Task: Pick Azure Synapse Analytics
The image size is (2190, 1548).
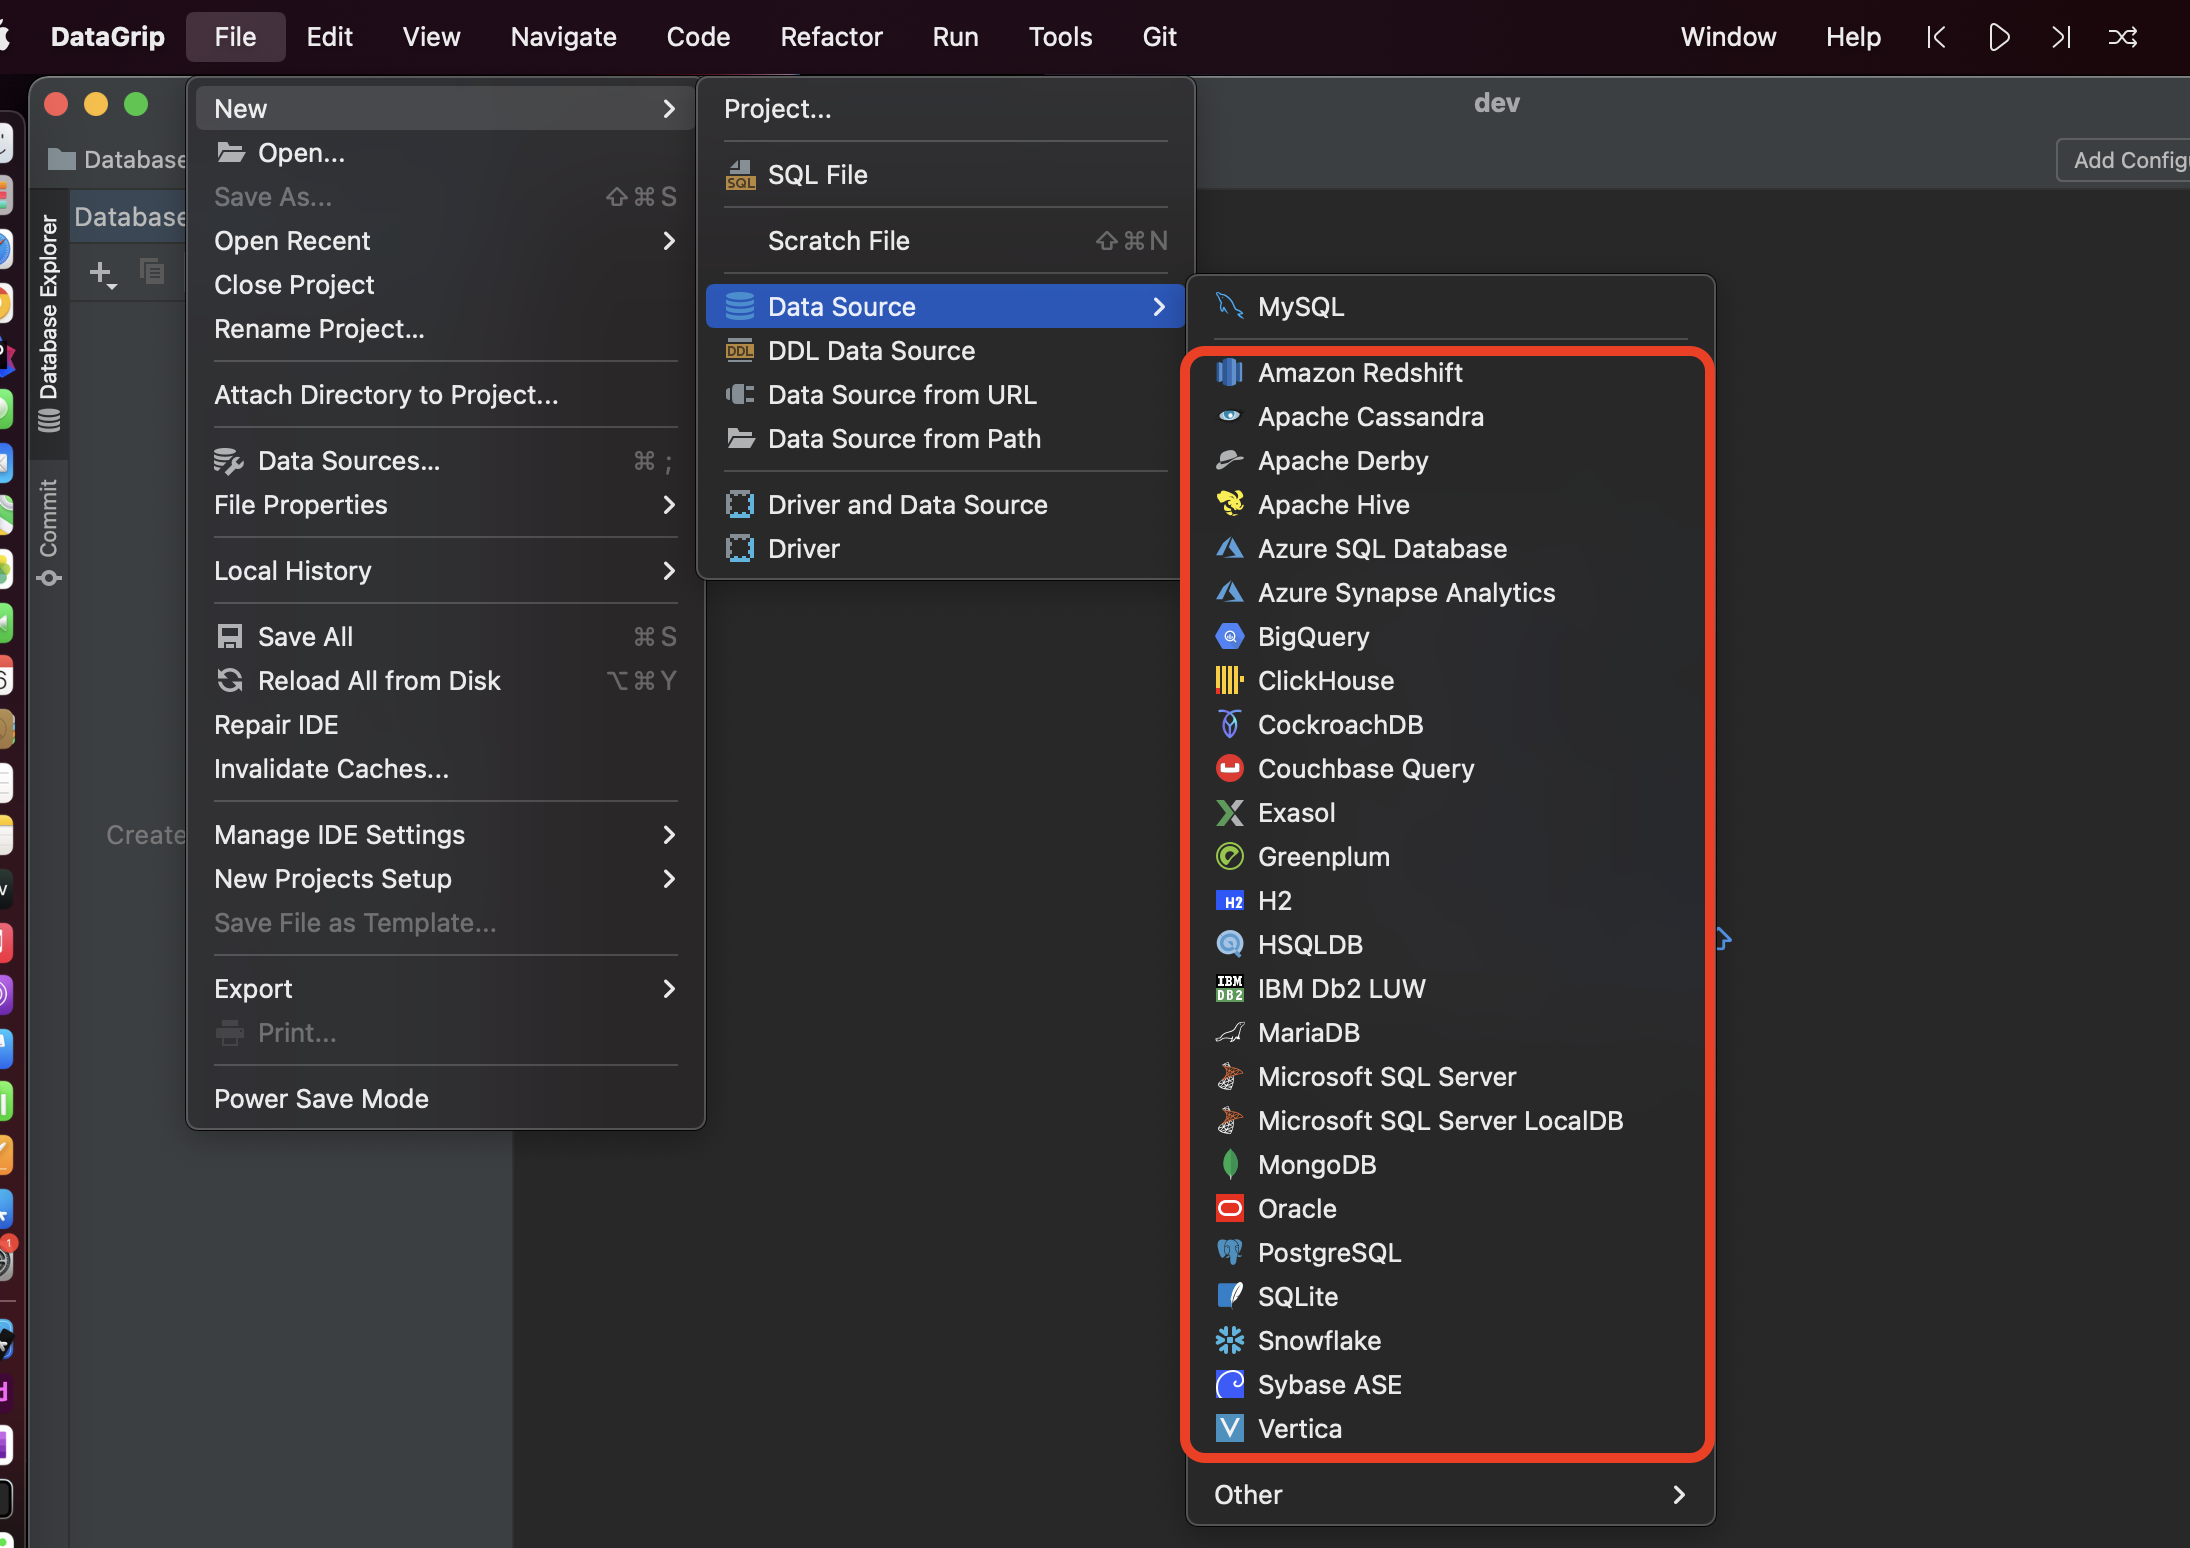Action: coord(1450,593)
